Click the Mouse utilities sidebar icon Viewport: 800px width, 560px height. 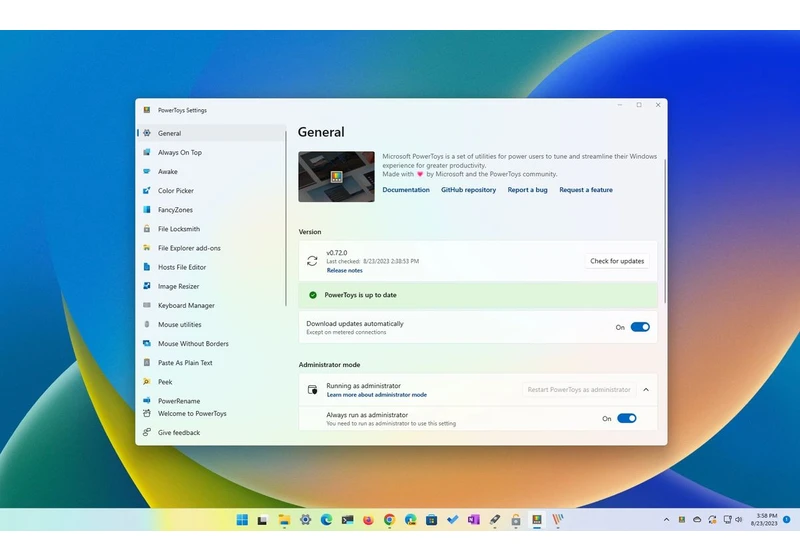(147, 324)
